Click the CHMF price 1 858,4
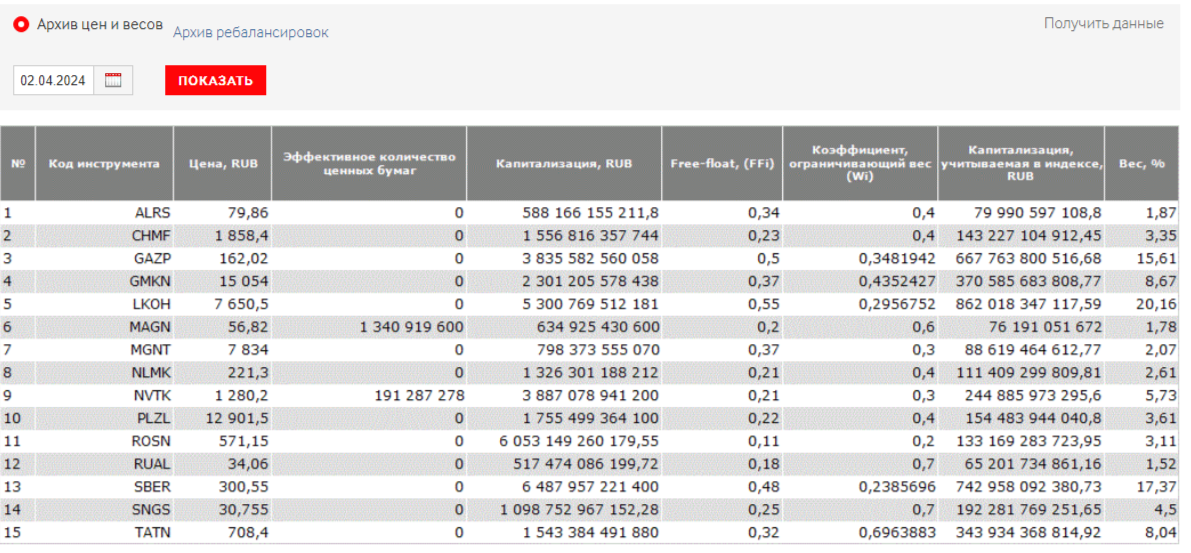The image size is (1191, 553). (x=242, y=235)
